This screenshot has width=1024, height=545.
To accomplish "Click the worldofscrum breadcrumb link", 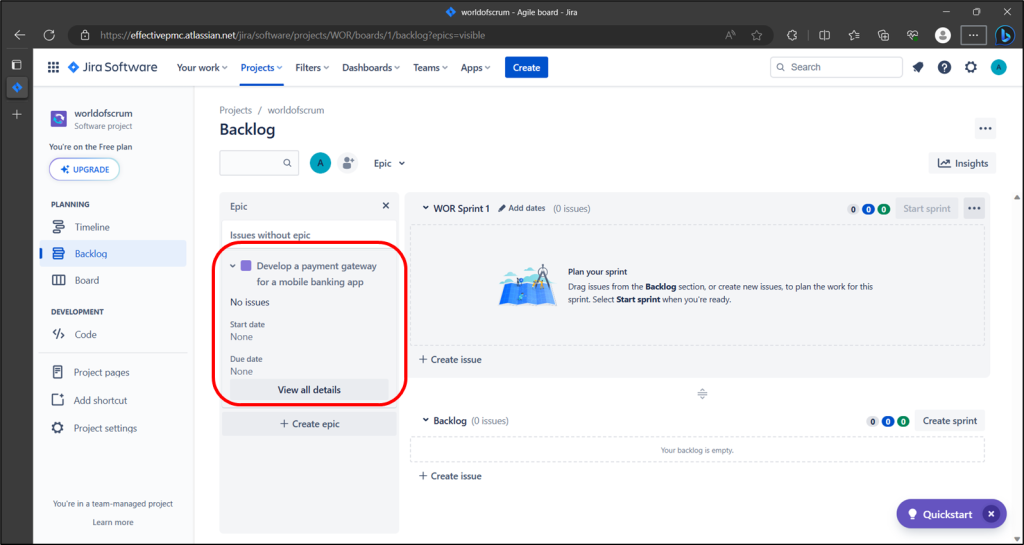I will tap(296, 110).
